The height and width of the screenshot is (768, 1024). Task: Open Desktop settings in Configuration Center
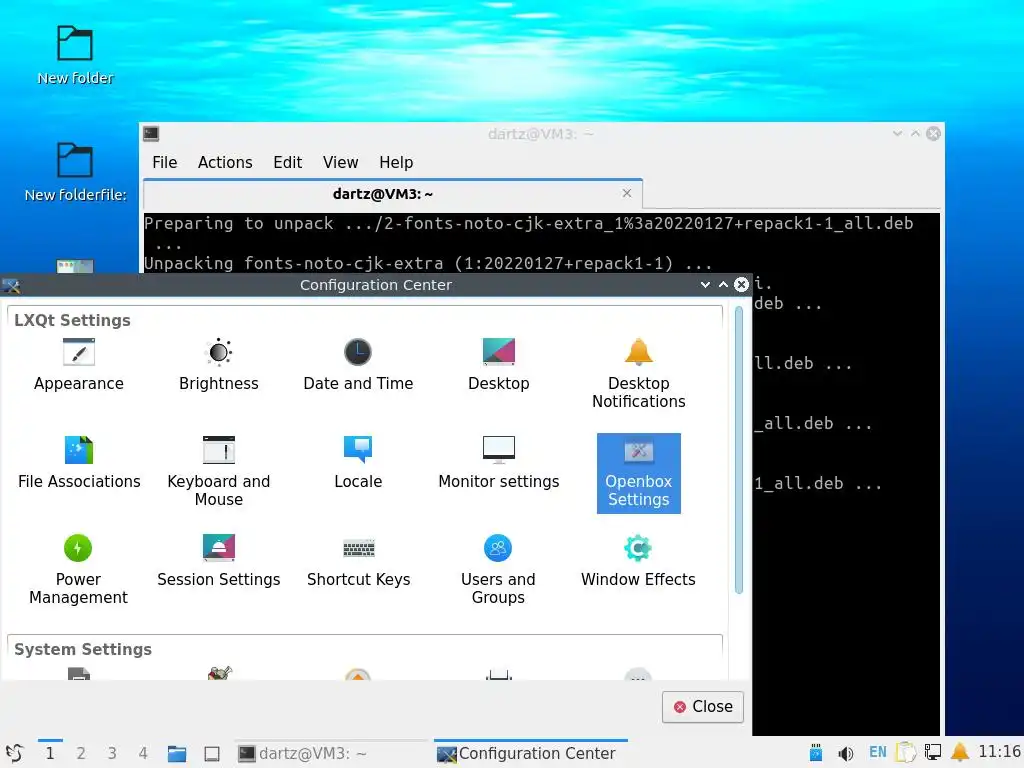coord(498,364)
